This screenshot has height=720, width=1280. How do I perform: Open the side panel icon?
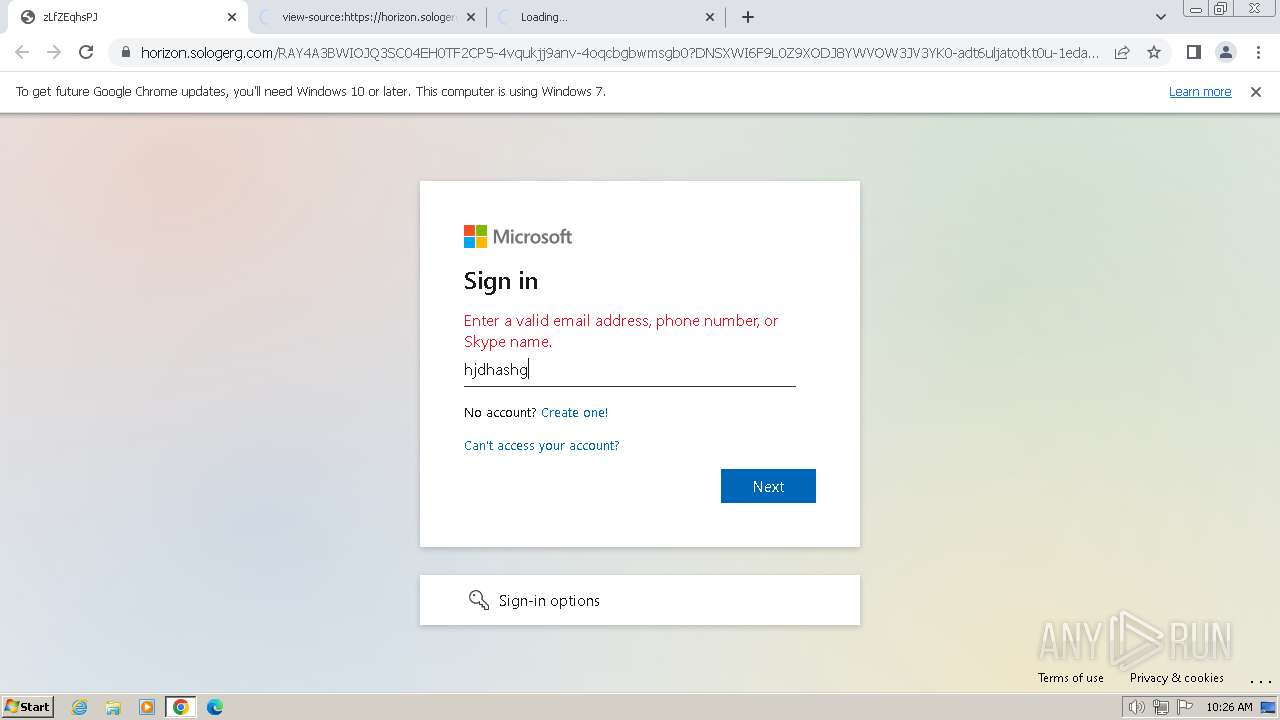pos(1193,52)
